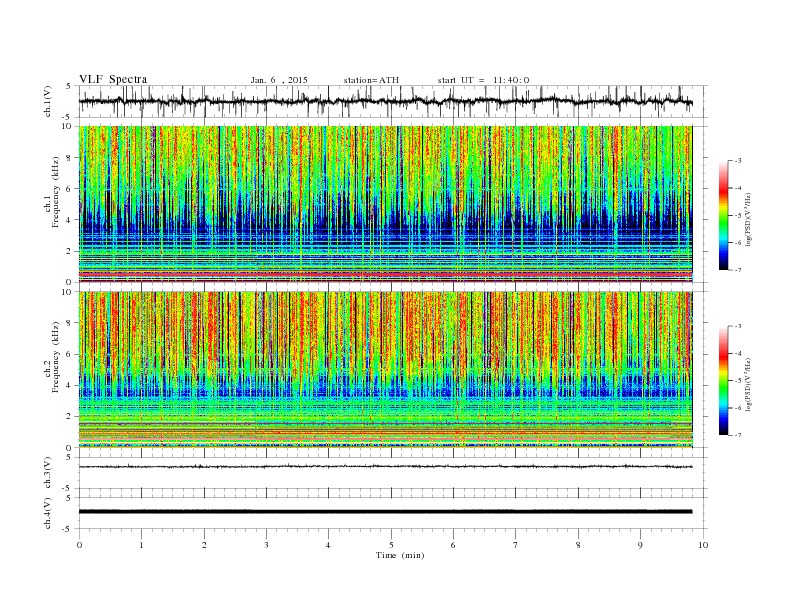Click time axis tick label "1"
The image size is (792, 612).
[141, 545]
